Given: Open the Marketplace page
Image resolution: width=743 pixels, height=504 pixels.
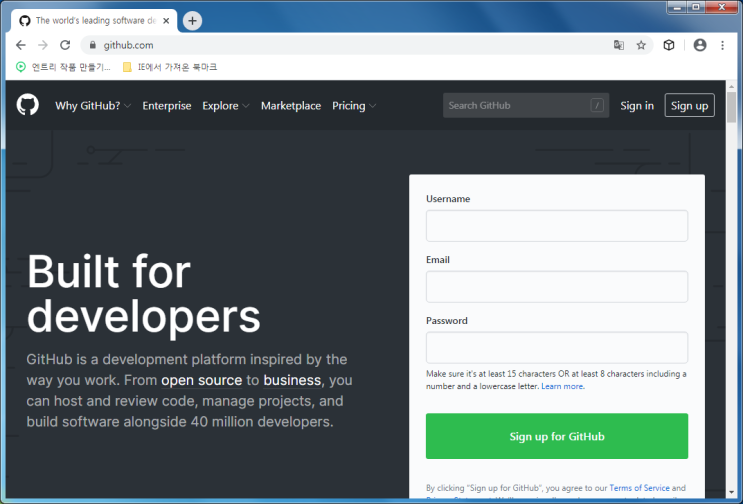Looking at the screenshot, I should click(291, 106).
